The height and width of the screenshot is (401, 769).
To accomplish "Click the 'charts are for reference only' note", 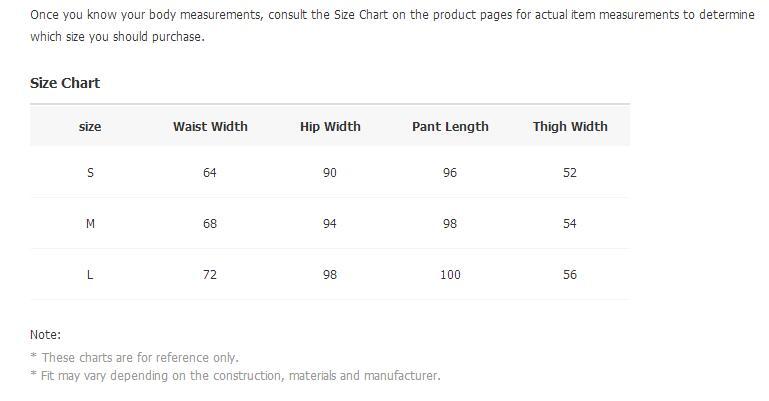I will point(134,357).
